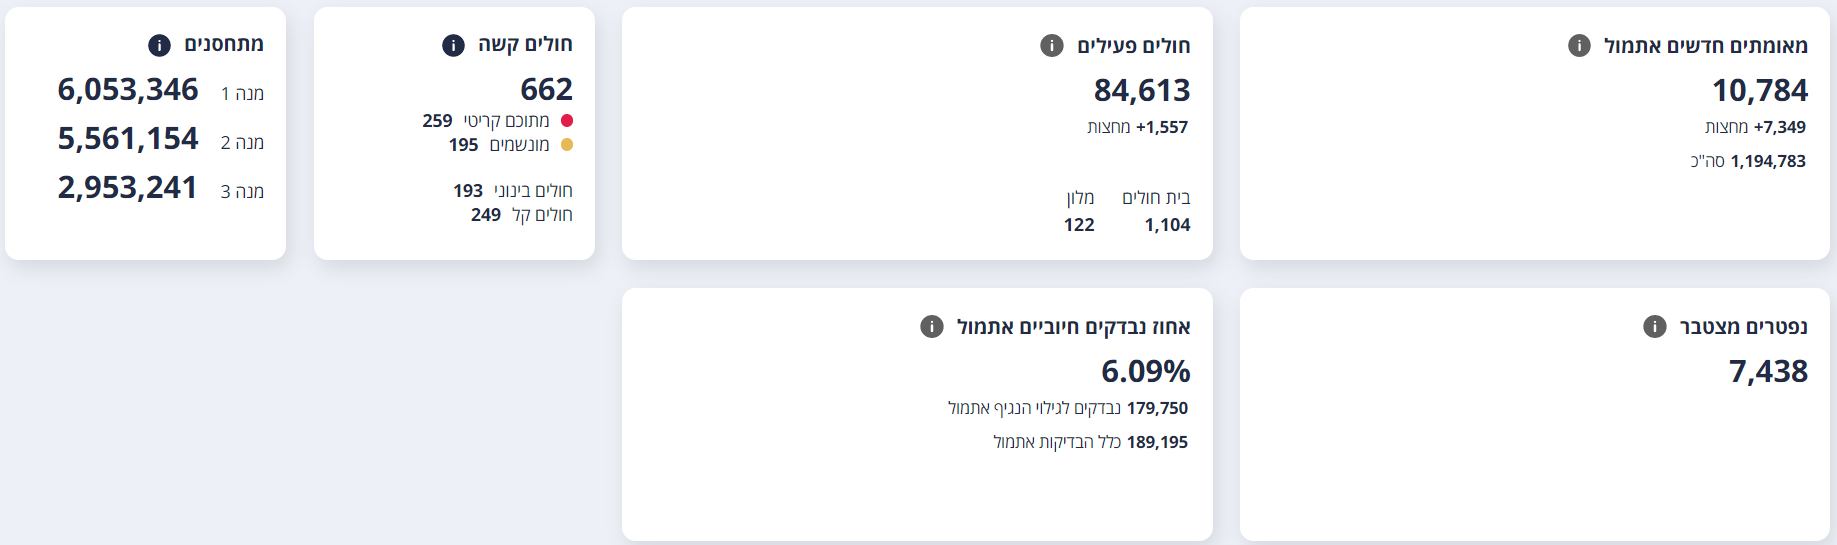The width and height of the screenshot is (1837, 545).
Task: Click the 6.09% positive tests value
Action: pyautogui.click(x=1146, y=371)
